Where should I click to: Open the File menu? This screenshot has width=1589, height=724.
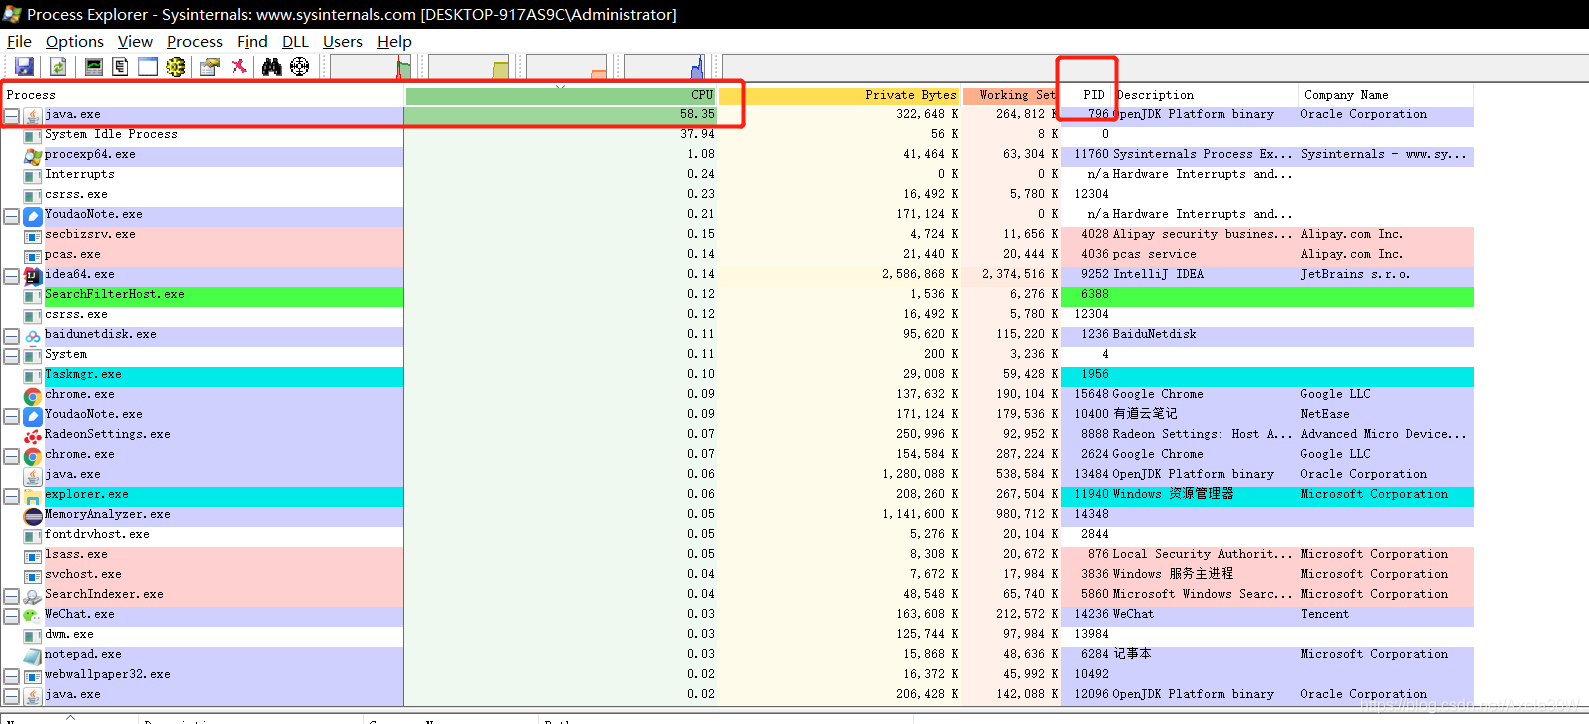pyautogui.click(x=19, y=42)
